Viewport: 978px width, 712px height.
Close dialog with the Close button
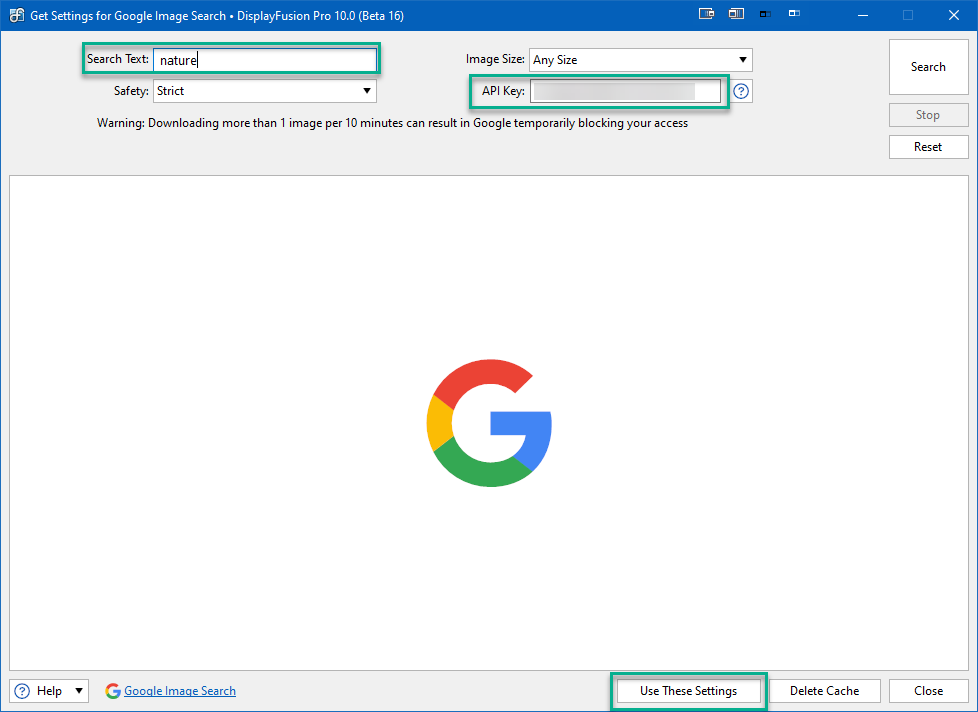pyautogui.click(x=928, y=691)
